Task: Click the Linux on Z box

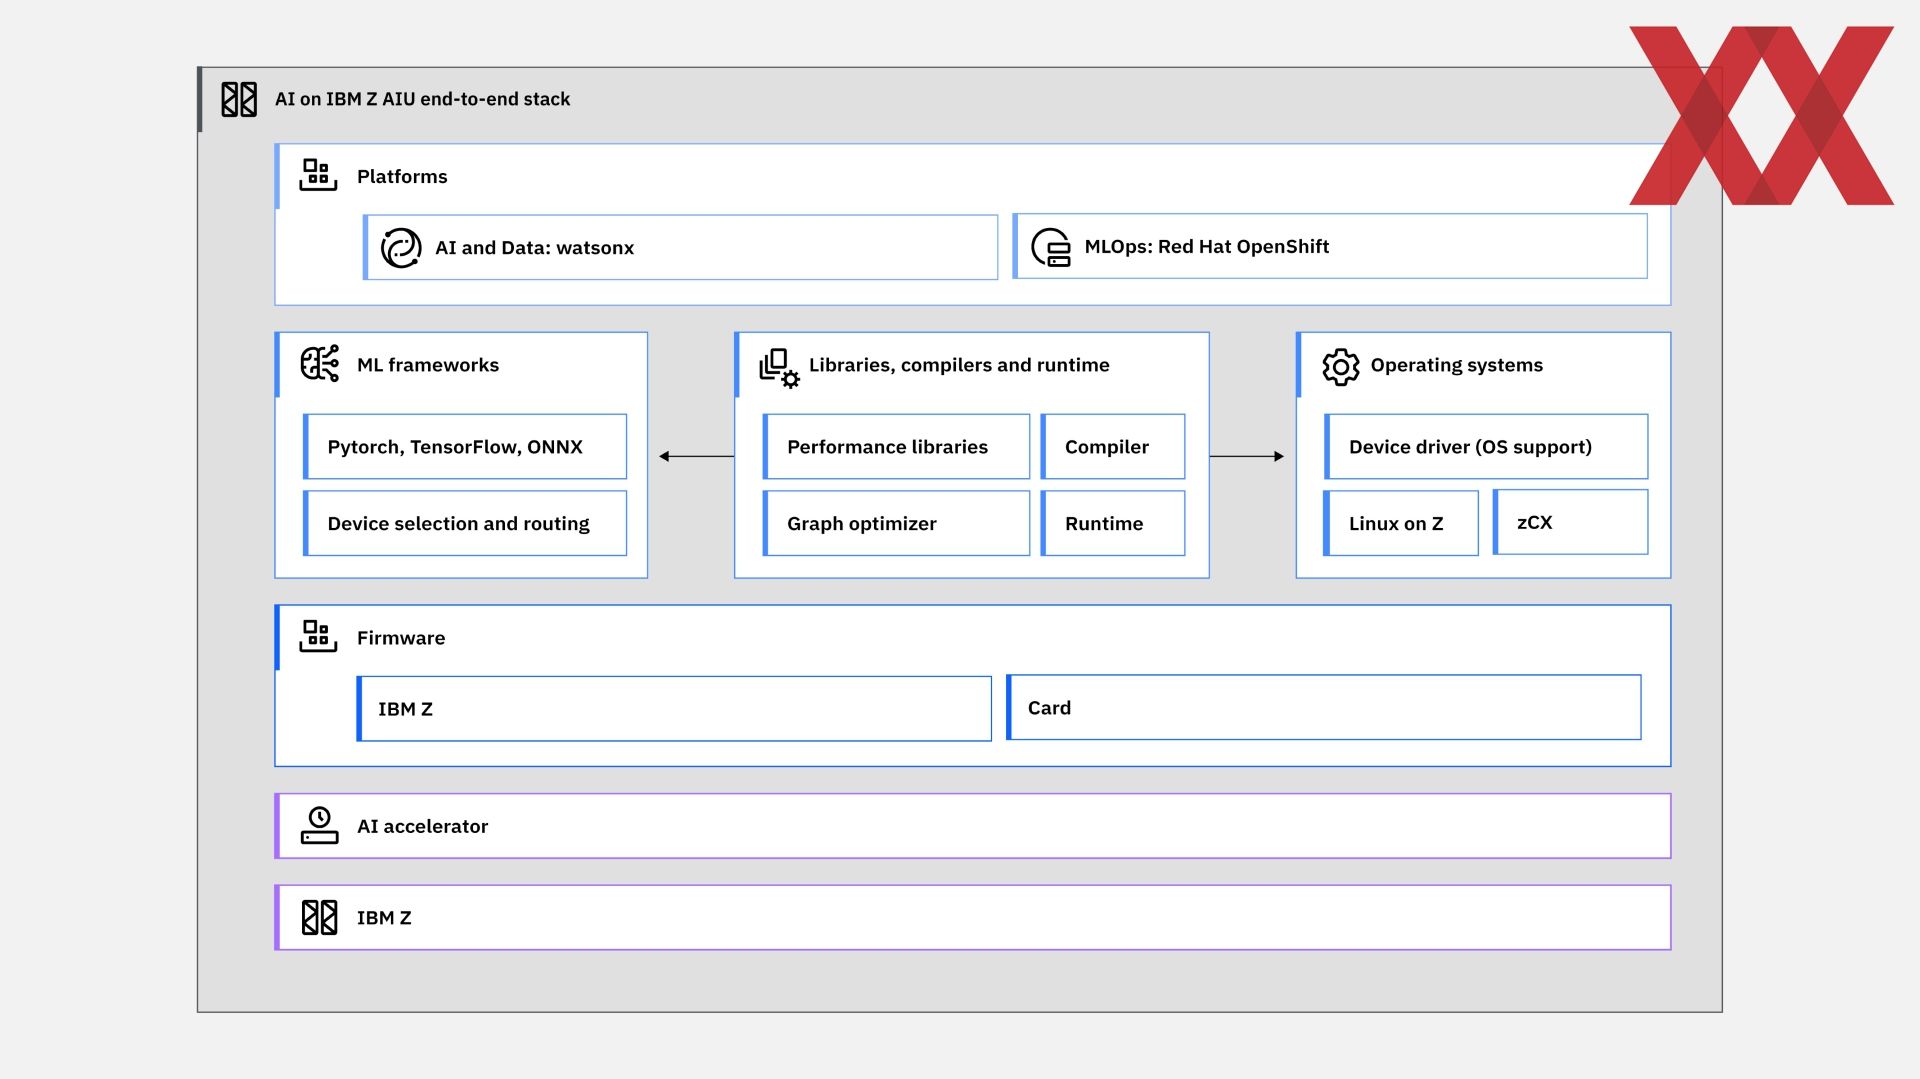Action: [1401, 523]
